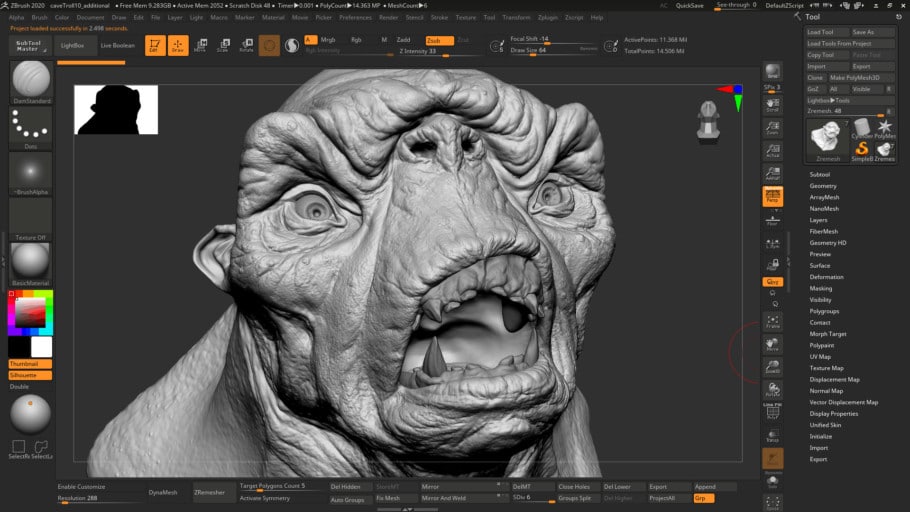The height and width of the screenshot is (512, 910).
Task: Adjust the Z Intensity slider
Action: click(439, 52)
